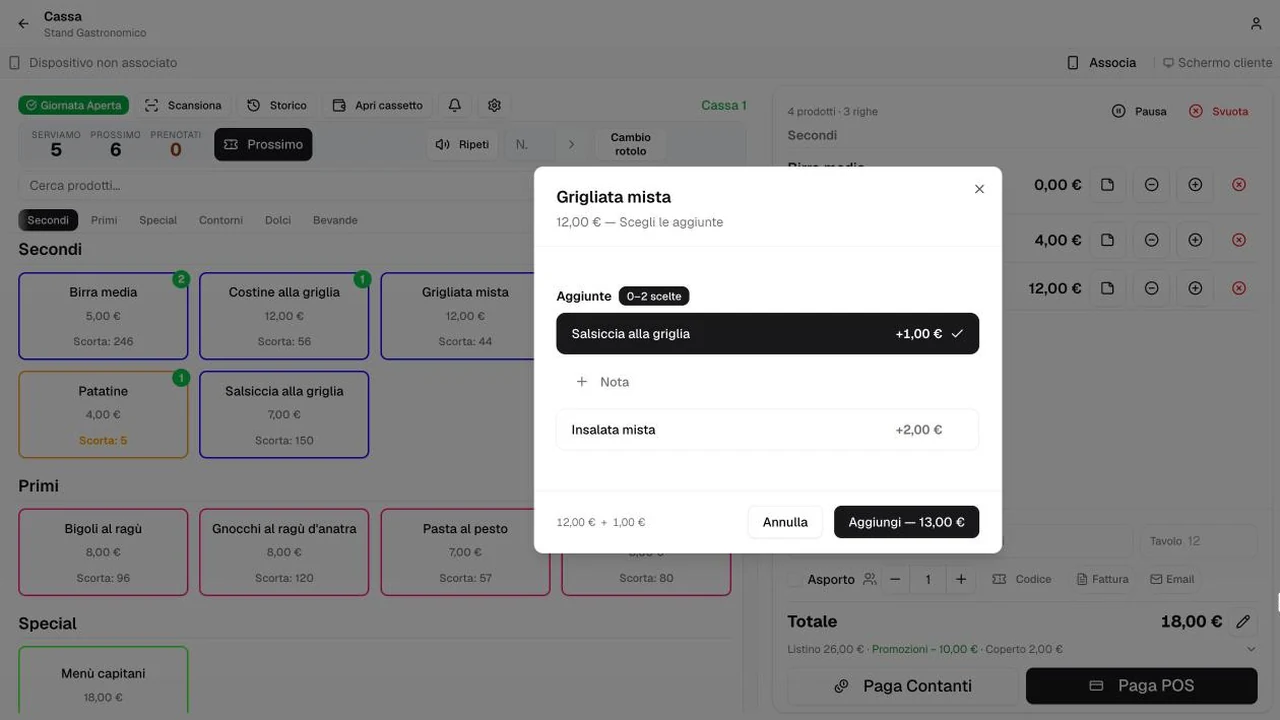The width and height of the screenshot is (1280, 720).
Task: Increase quantity on the 12,00 € cart row
Action: (x=1195, y=288)
